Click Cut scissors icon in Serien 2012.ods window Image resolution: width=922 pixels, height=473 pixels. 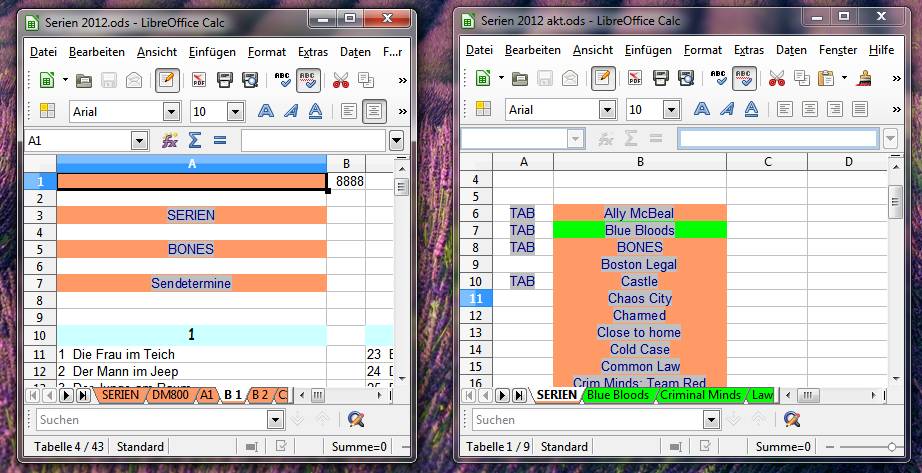pyautogui.click(x=340, y=80)
